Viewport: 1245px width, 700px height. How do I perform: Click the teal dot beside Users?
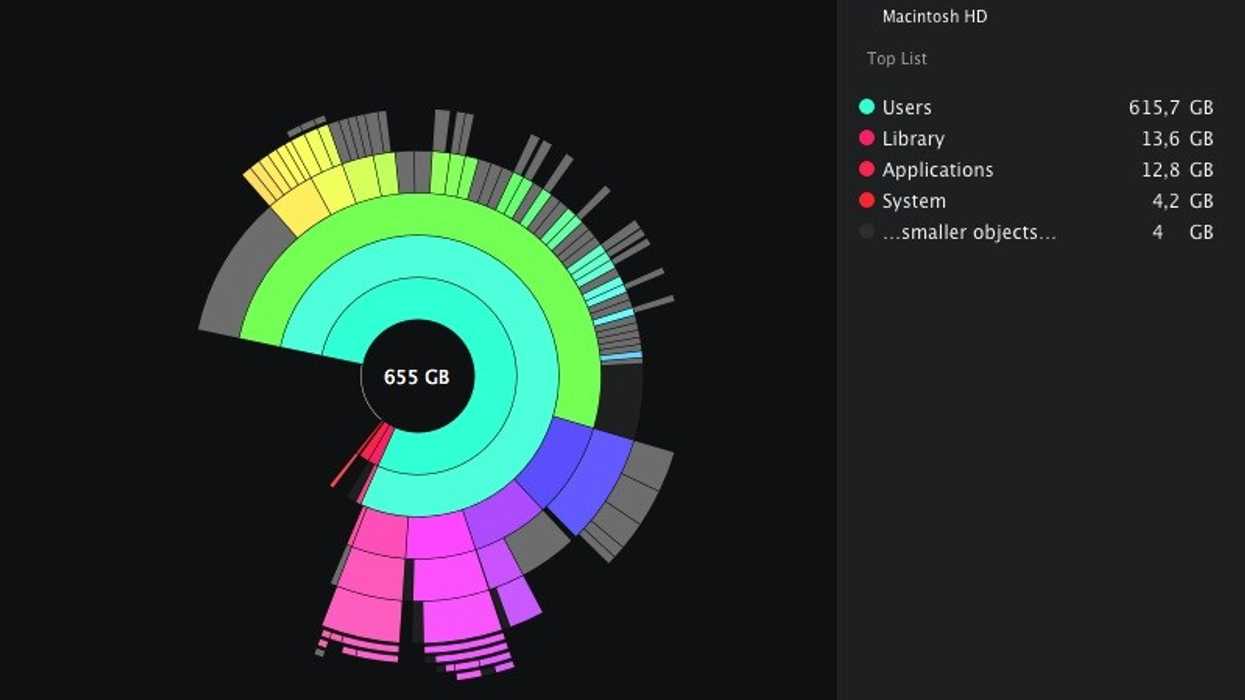(x=866, y=107)
